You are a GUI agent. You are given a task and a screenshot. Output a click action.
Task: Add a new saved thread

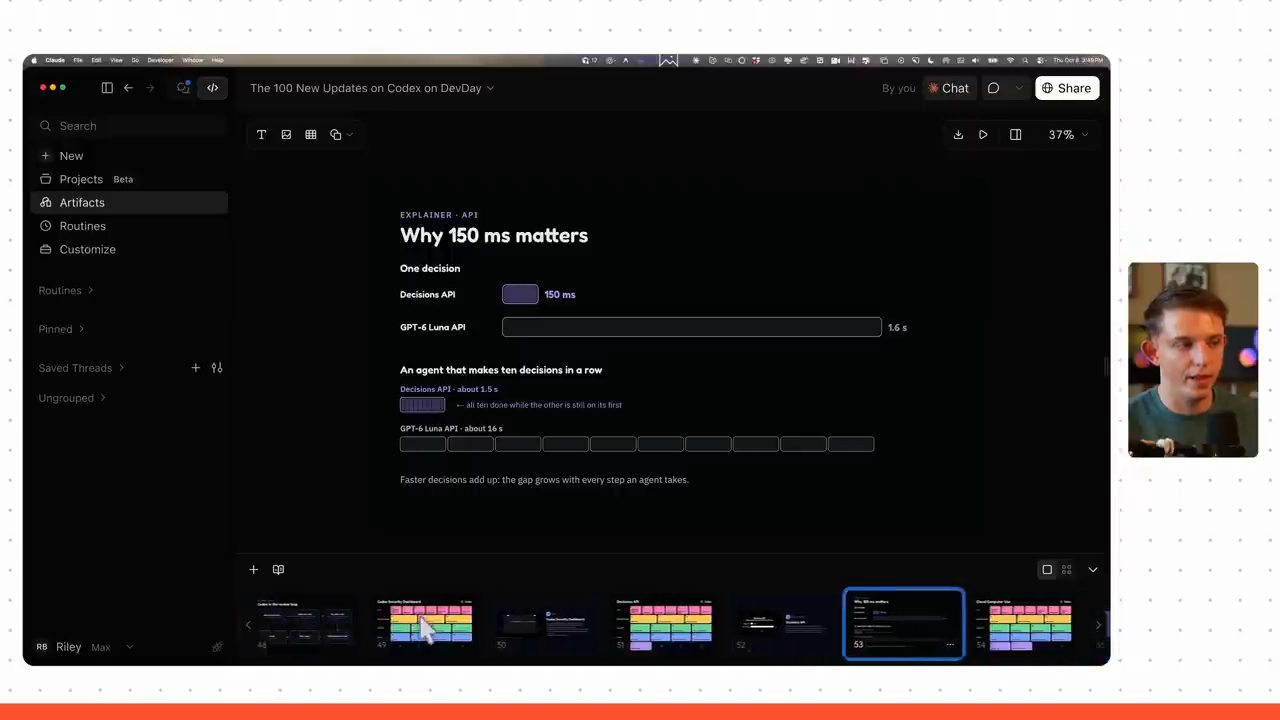click(x=196, y=368)
